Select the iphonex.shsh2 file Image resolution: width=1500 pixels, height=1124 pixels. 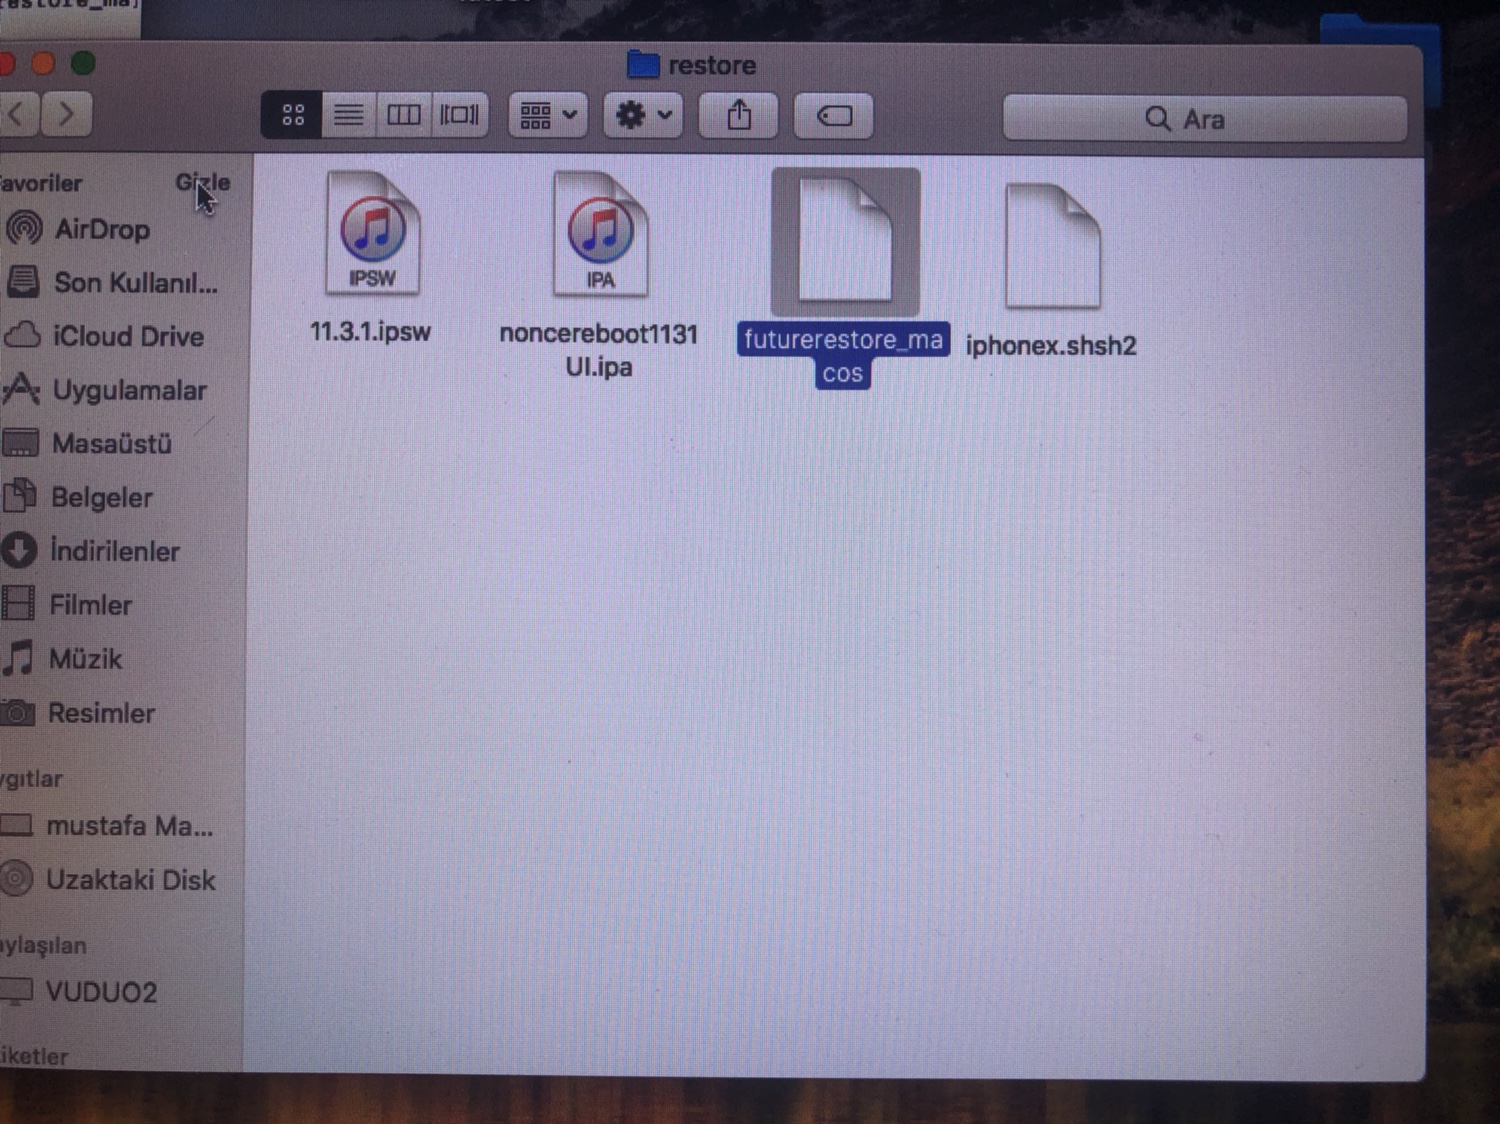pos(1052,248)
